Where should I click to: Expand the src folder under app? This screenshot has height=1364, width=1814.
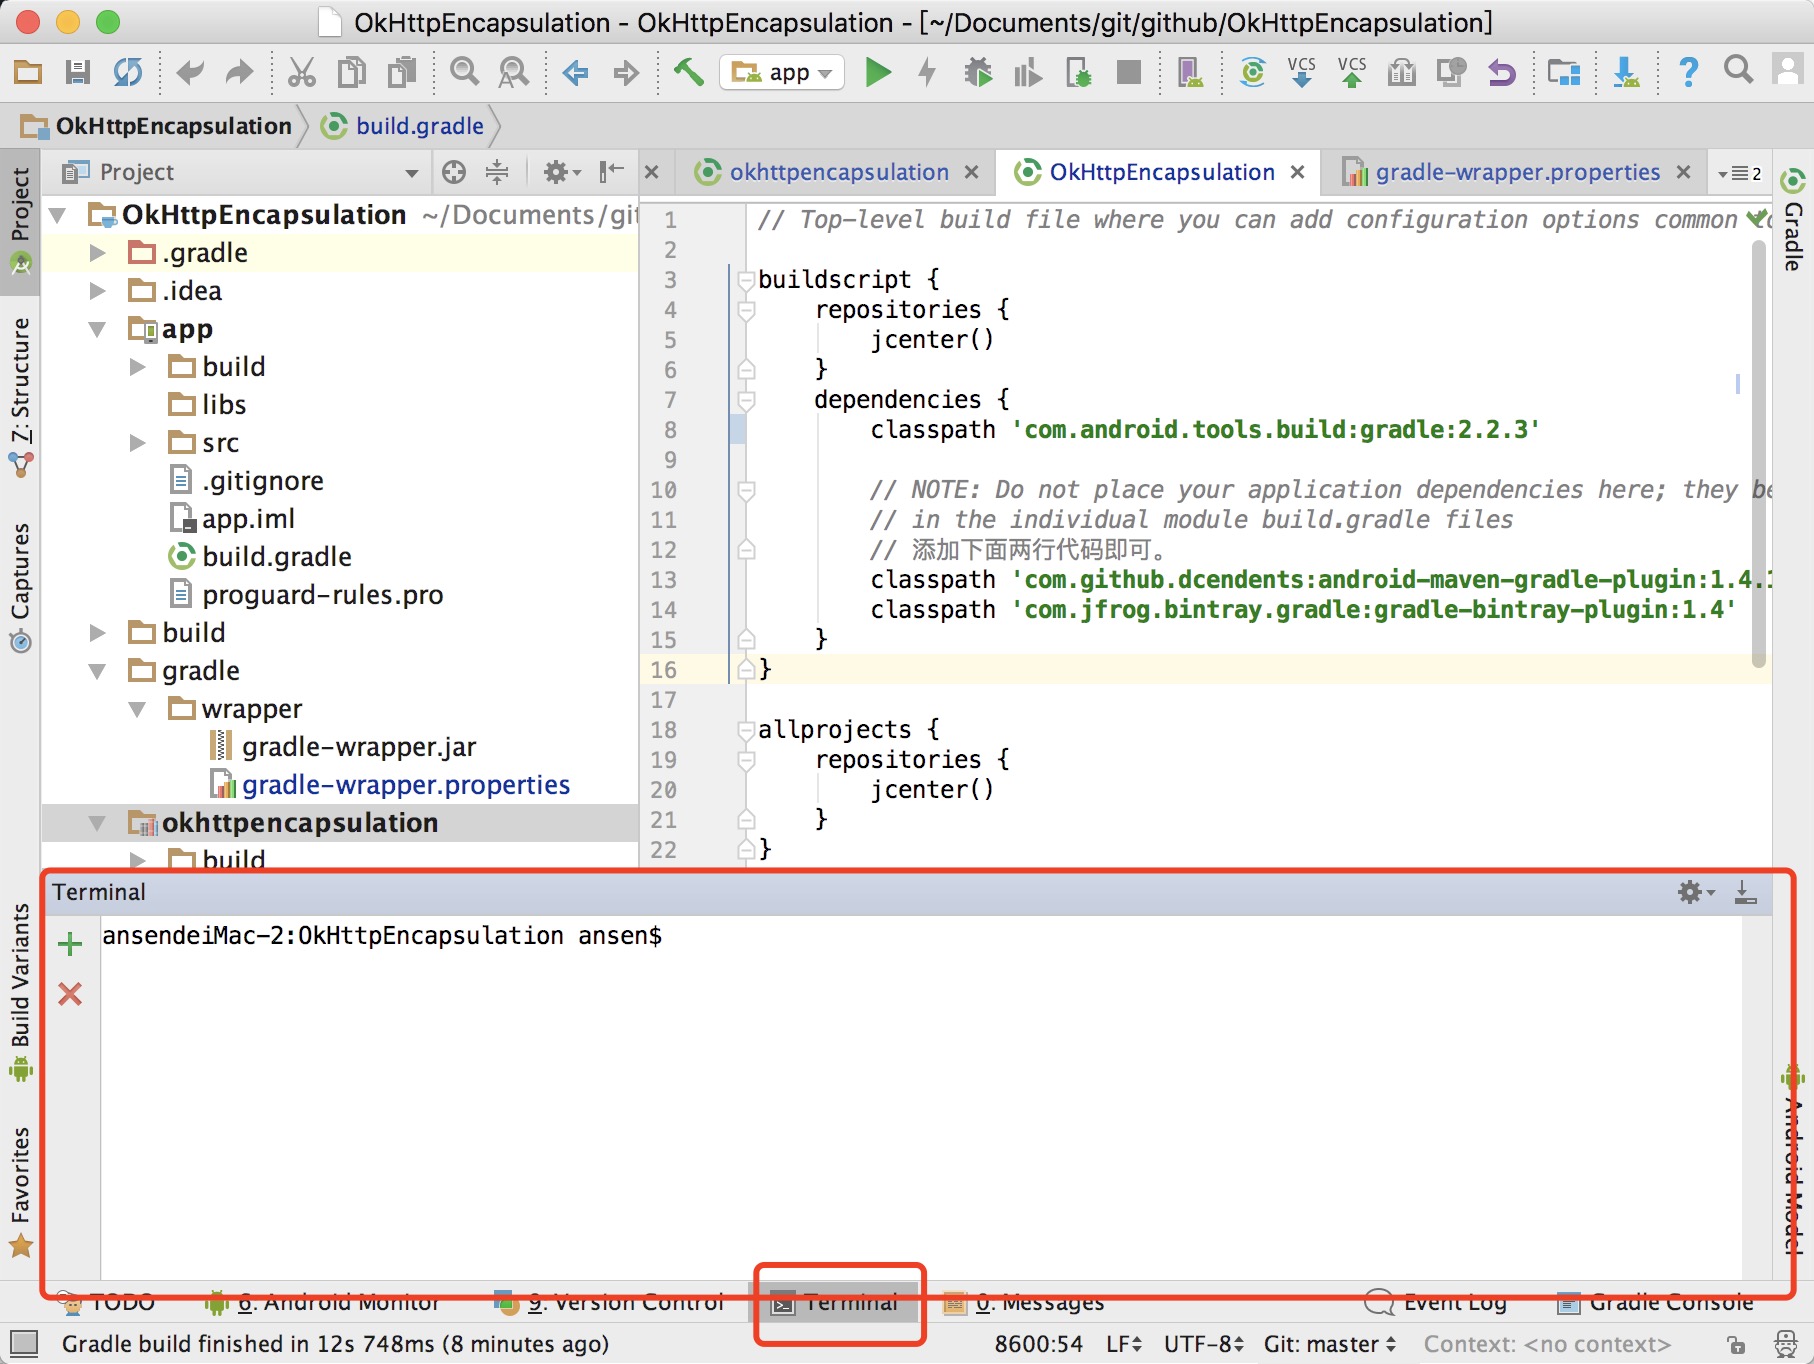tap(138, 443)
